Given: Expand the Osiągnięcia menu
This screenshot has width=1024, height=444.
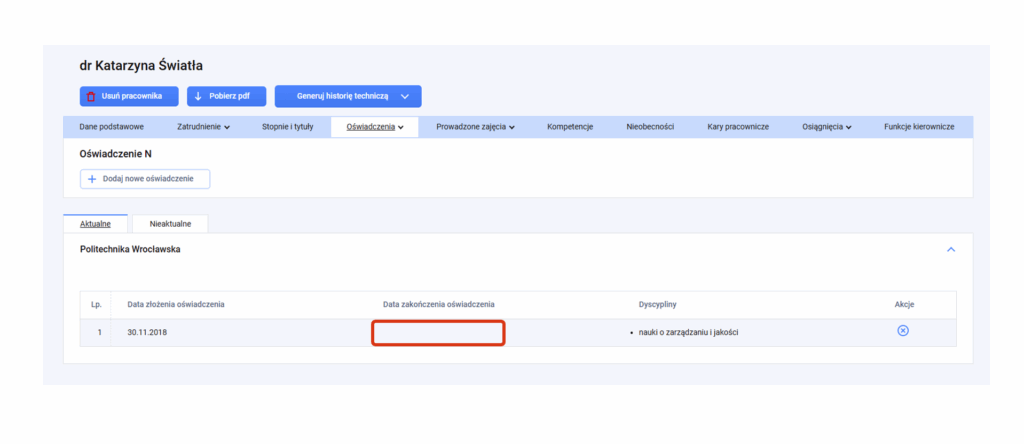Looking at the screenshot, I should [x=827, y=127].
